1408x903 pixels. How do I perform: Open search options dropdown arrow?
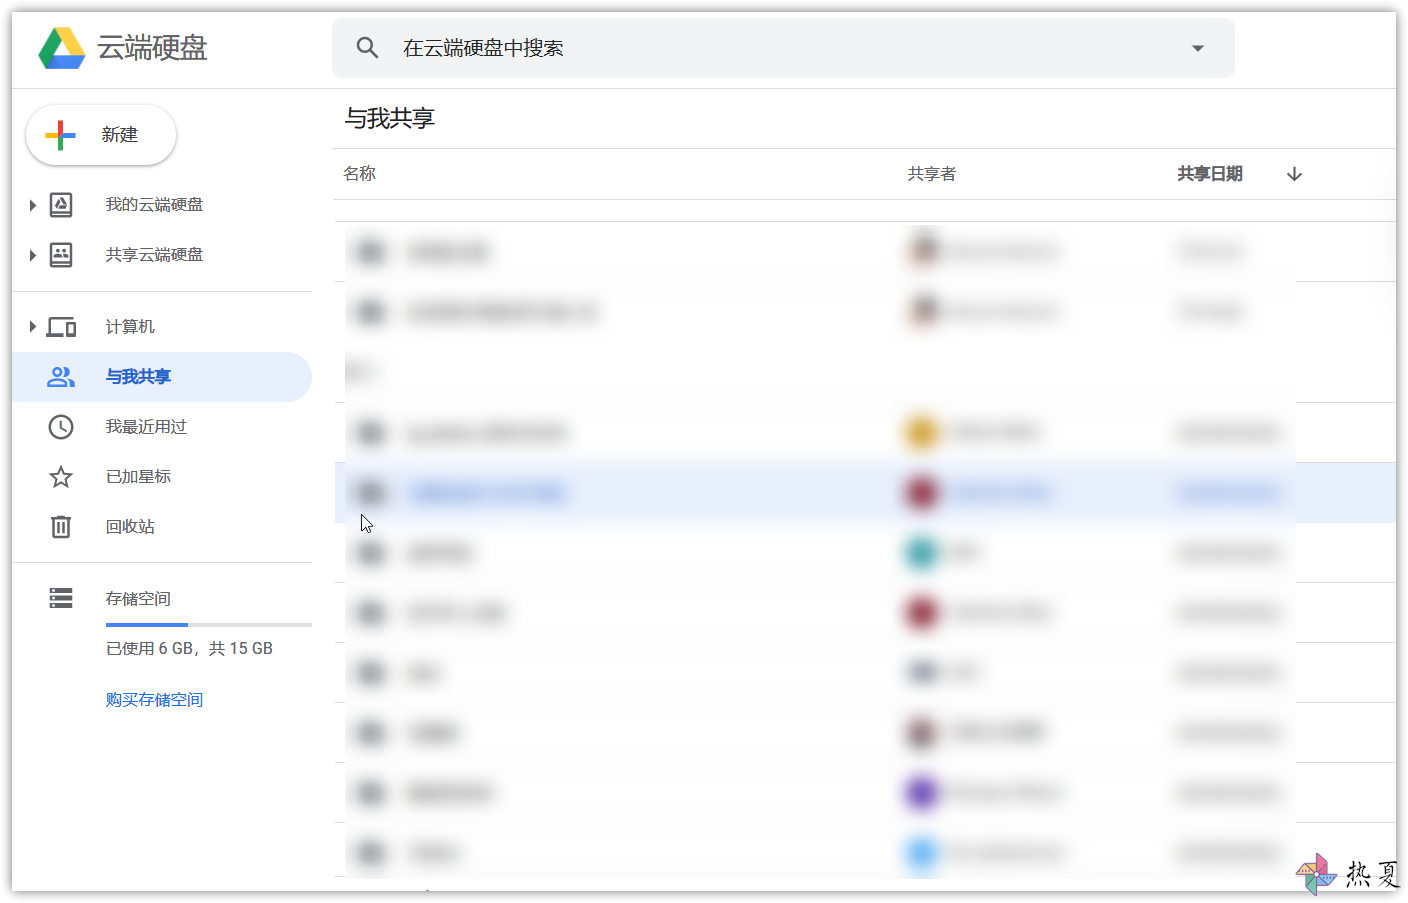1198,48
